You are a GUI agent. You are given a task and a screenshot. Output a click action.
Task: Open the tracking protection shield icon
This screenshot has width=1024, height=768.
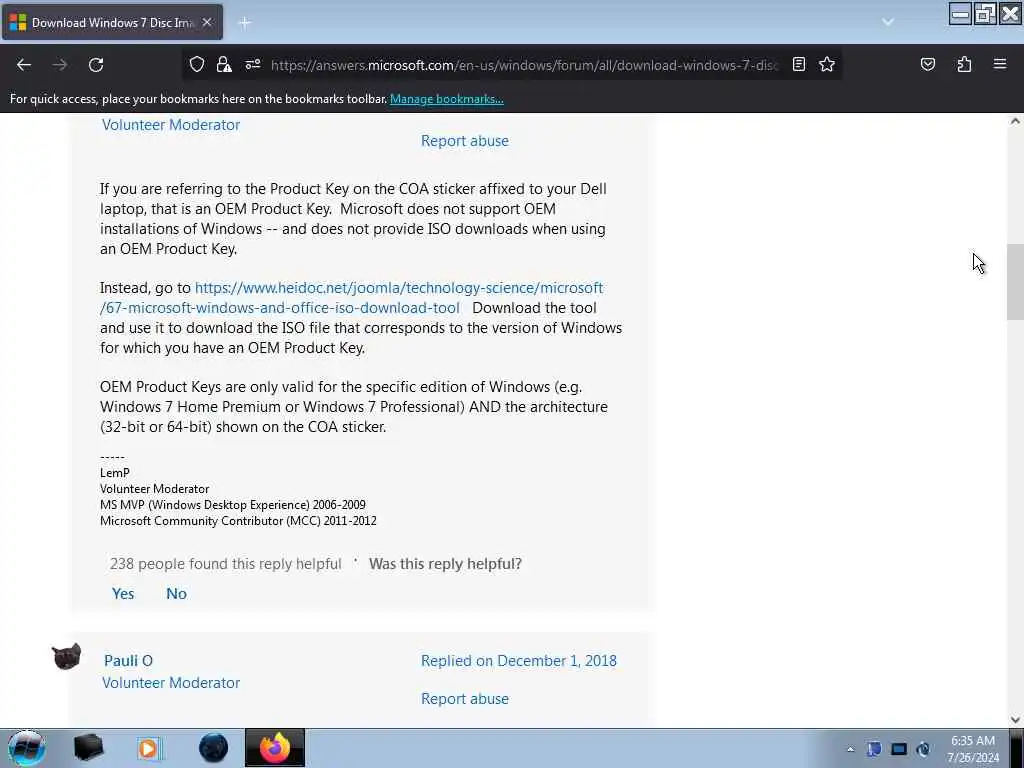(197, 64)
